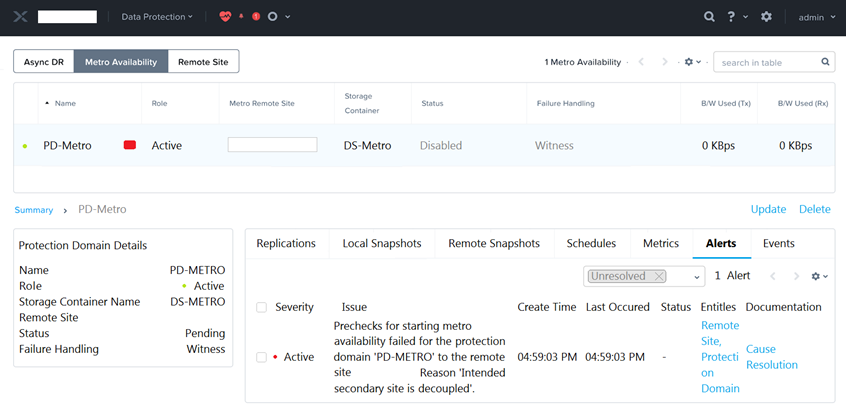This screenshot has height=407, width=846.
Task: Open the Events tab
Action: [x=779, y=243]
